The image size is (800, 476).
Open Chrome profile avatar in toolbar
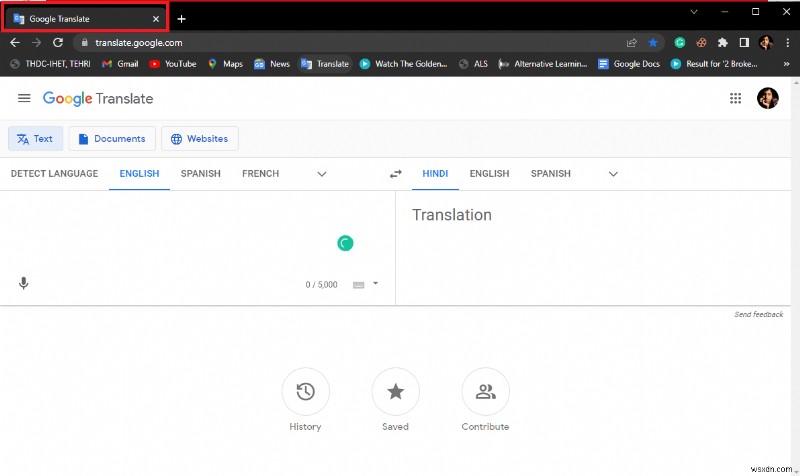(765, 43)
